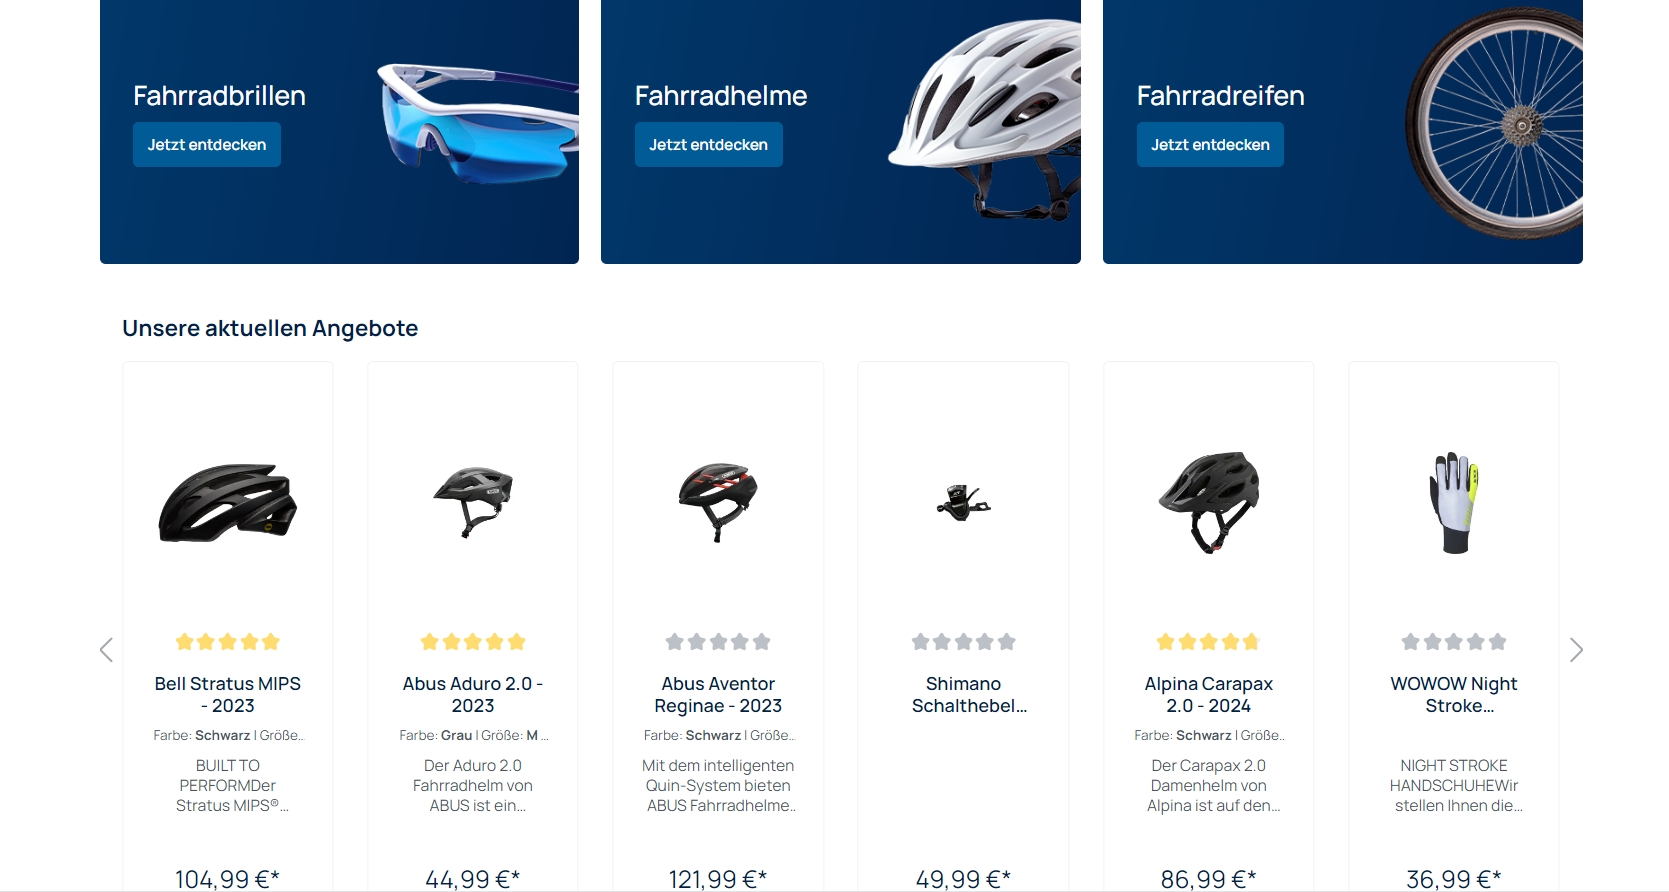Open the Abus Aventor Reginae - 2023 title
The image size is (1669, 892).
pyautogui.click(x=718, y=695)
